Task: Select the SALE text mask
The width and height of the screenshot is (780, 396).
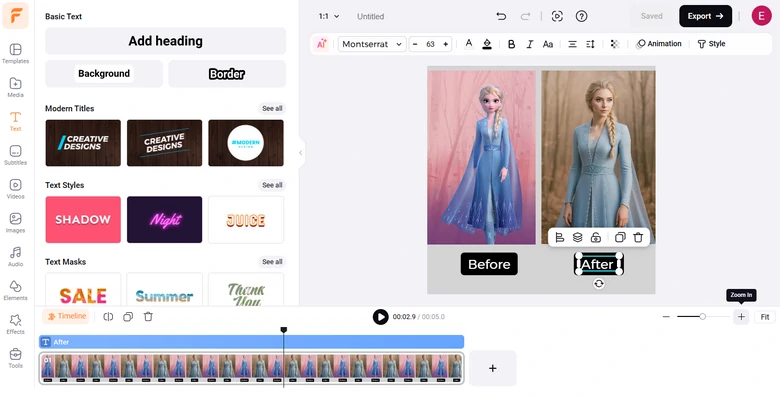Action: tap(83, 290)
